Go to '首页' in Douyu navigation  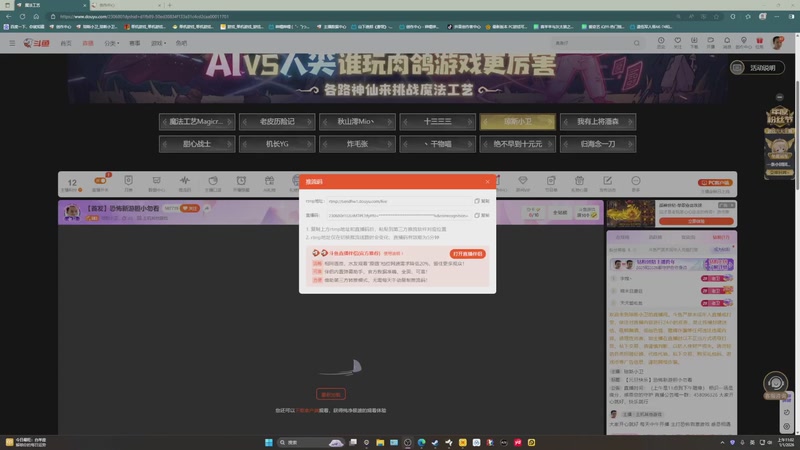coord(66,43)
